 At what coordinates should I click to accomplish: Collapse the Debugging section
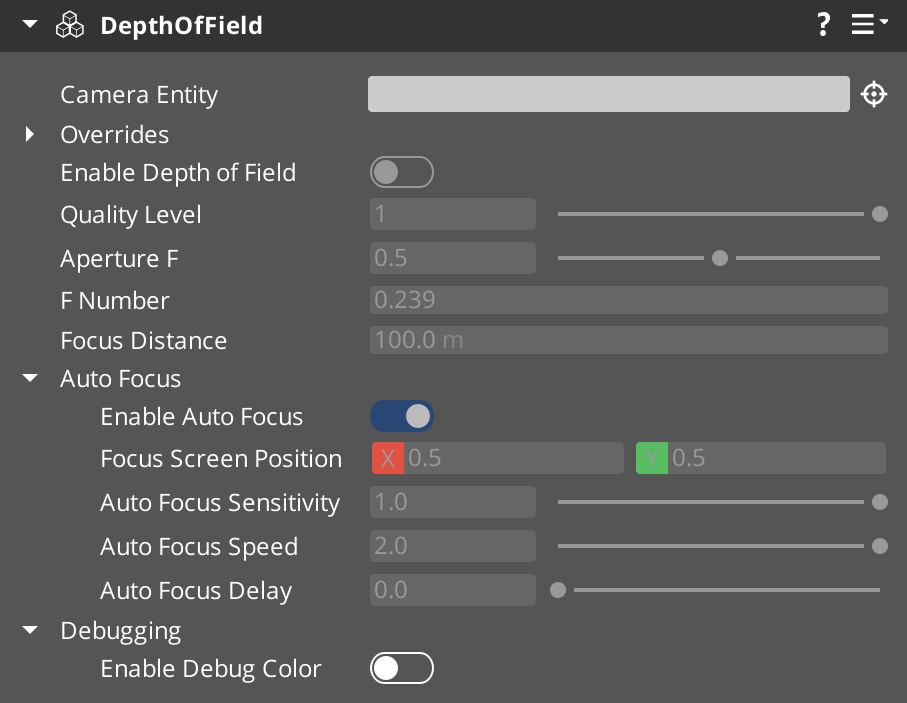pos(28,630)
